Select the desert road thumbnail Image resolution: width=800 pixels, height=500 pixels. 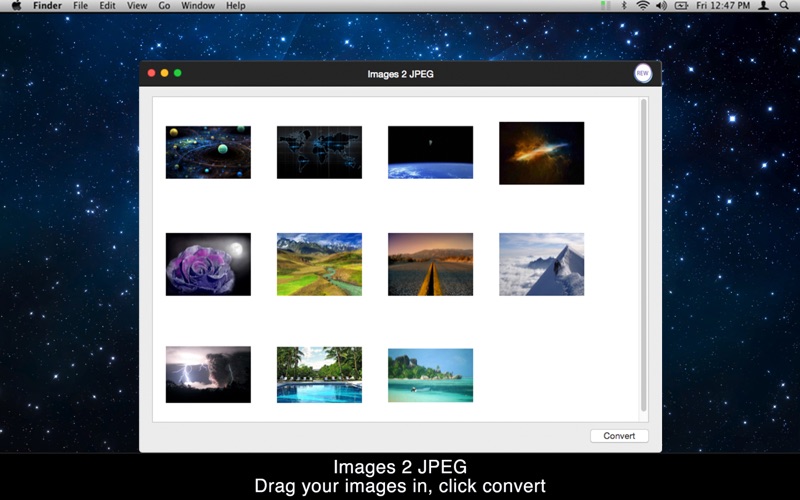(431, 264)
